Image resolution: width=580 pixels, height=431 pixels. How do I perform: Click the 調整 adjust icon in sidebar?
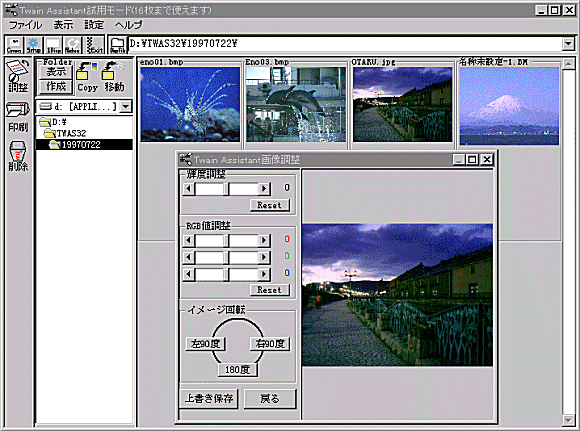coord(18,76)
